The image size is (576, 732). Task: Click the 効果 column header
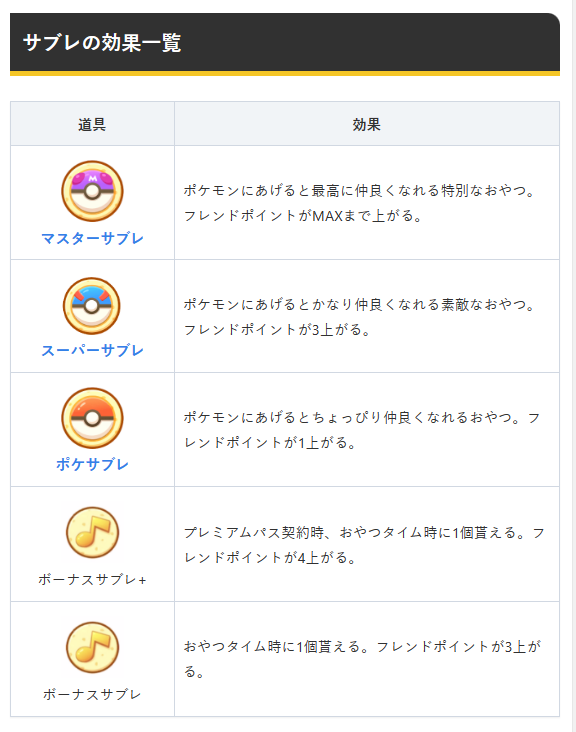[x=367, y=124]
